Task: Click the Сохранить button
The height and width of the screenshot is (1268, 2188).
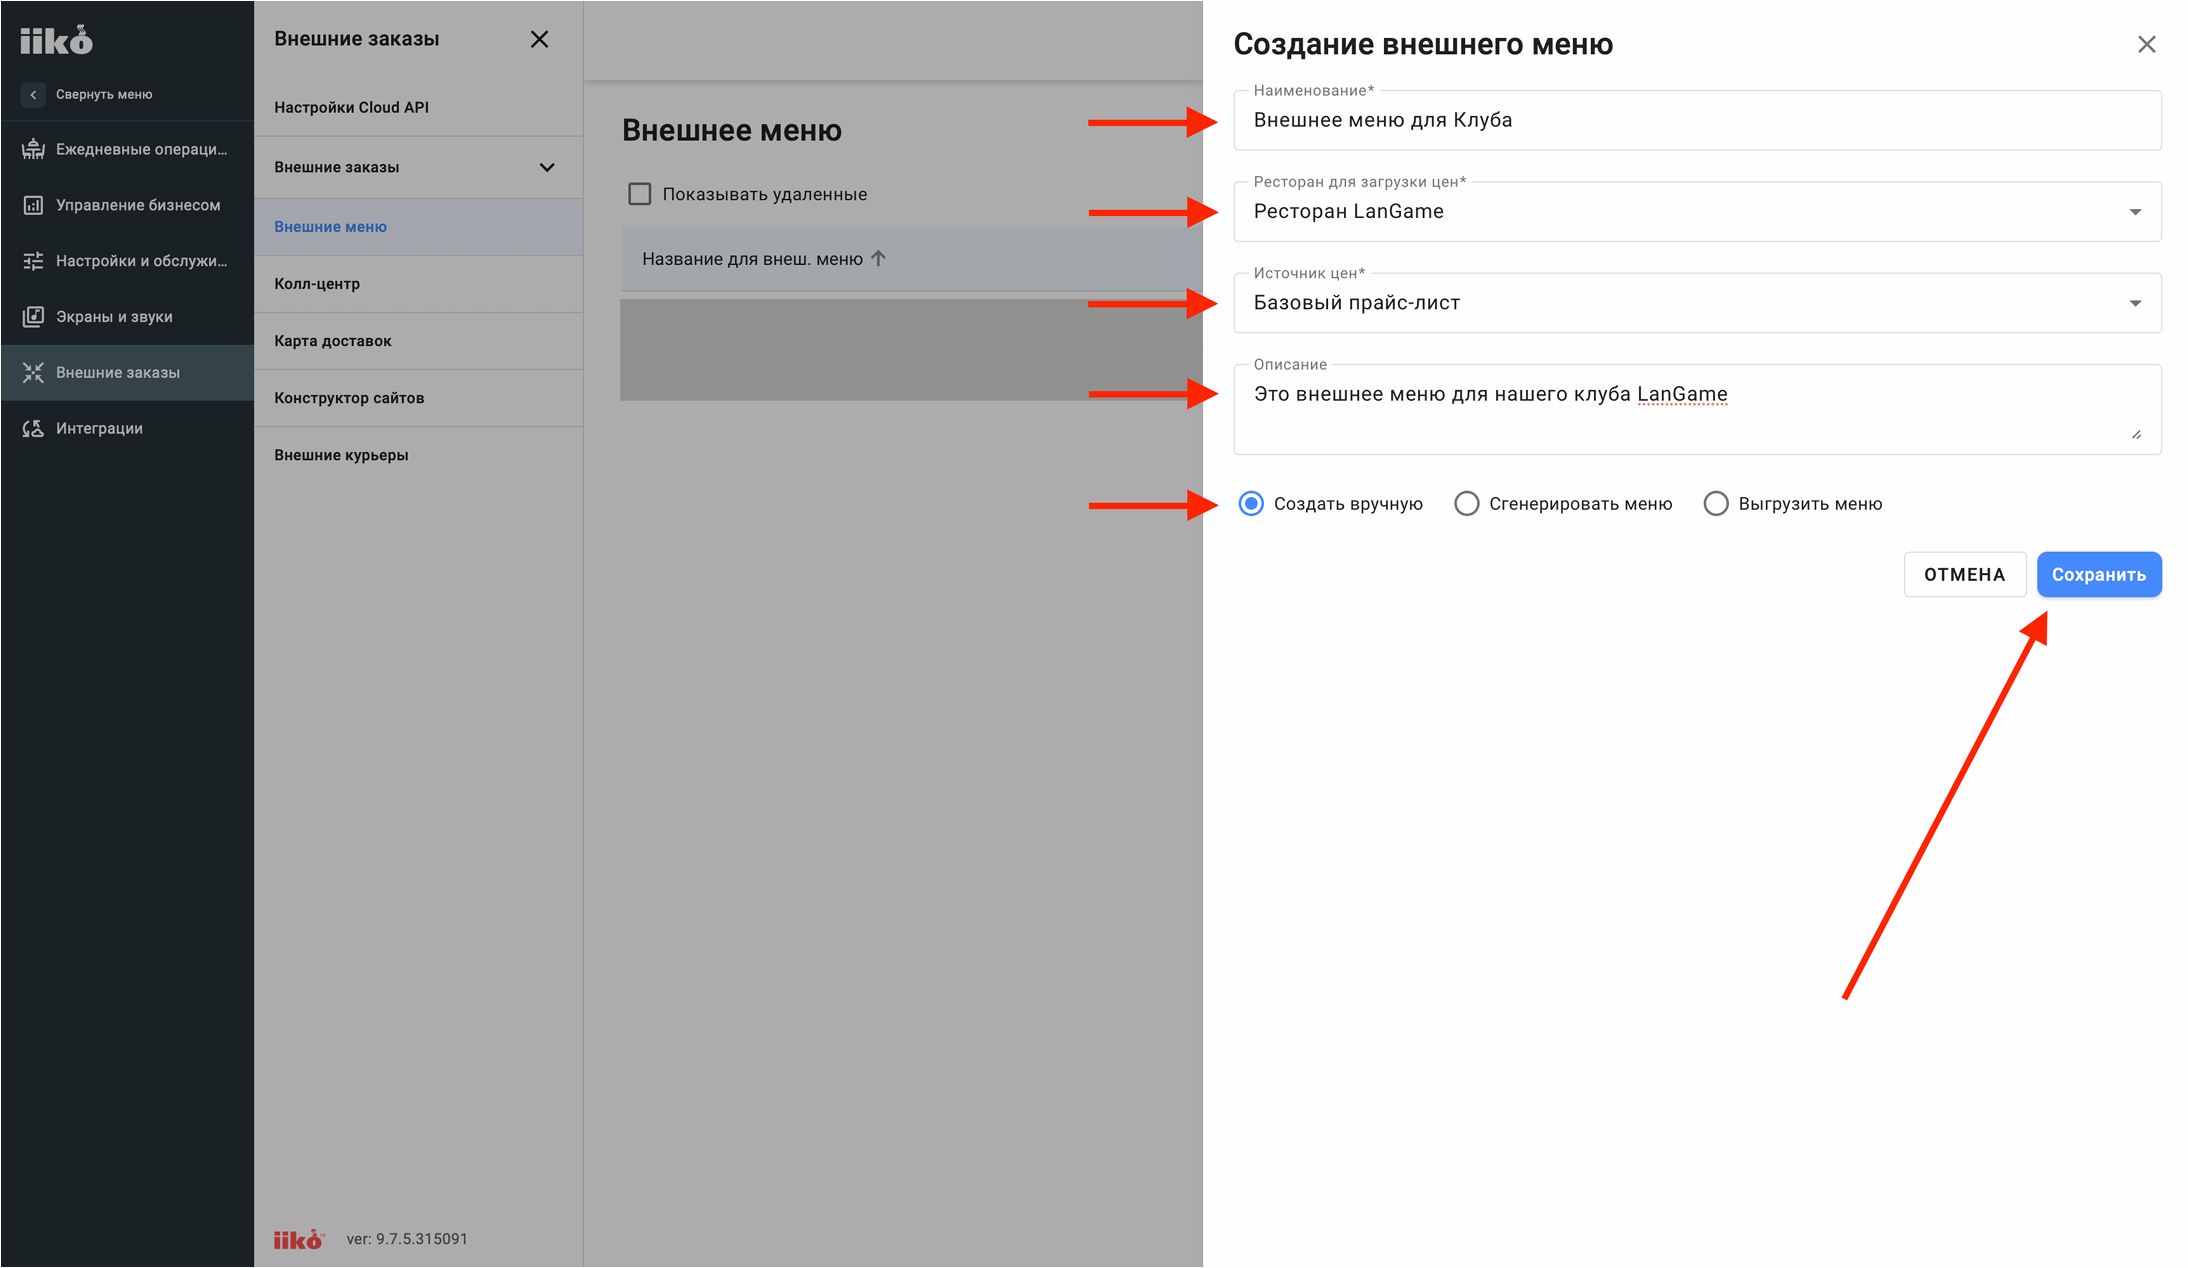Action: (2099, 574)
